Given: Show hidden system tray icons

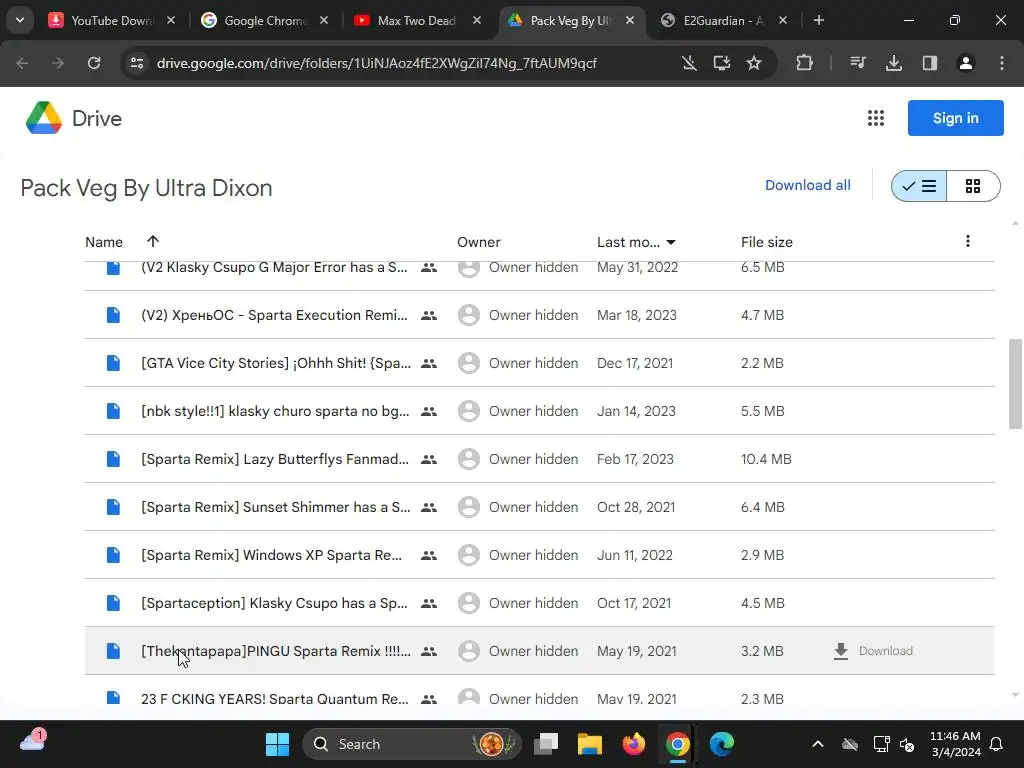Looking at the screenshot, I should 818,744.
